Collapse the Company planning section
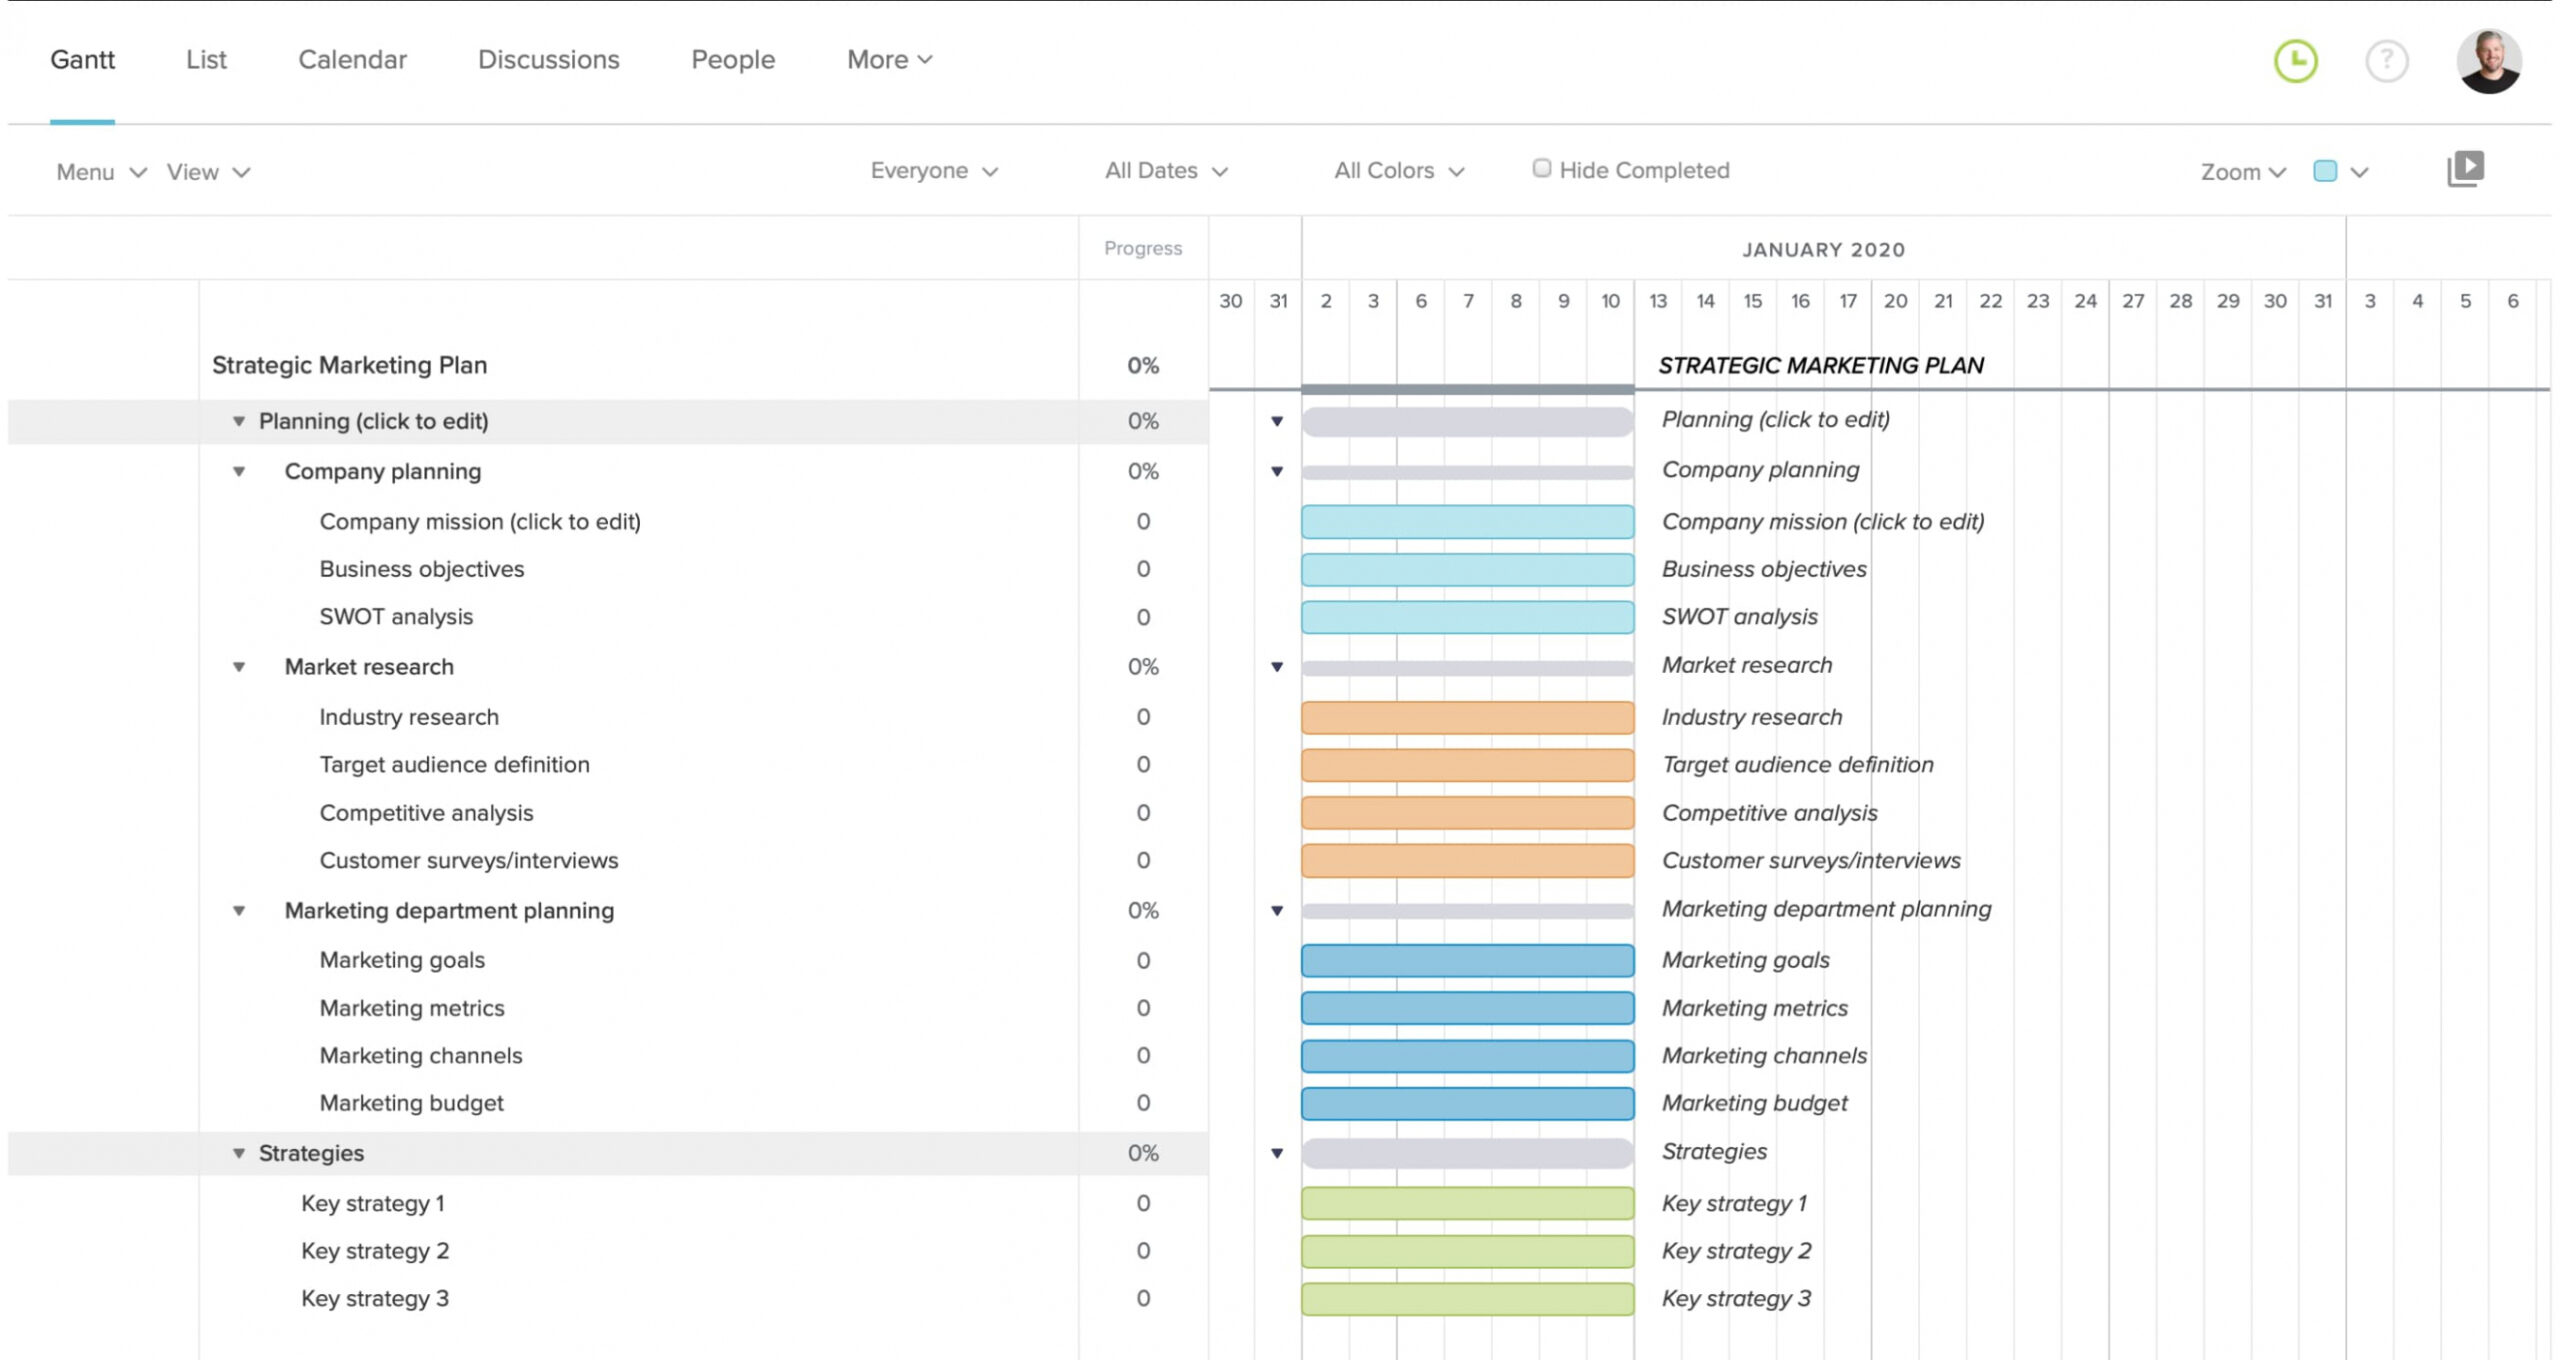This screenshot has height=1360, width=2560. tap(237, 471)
